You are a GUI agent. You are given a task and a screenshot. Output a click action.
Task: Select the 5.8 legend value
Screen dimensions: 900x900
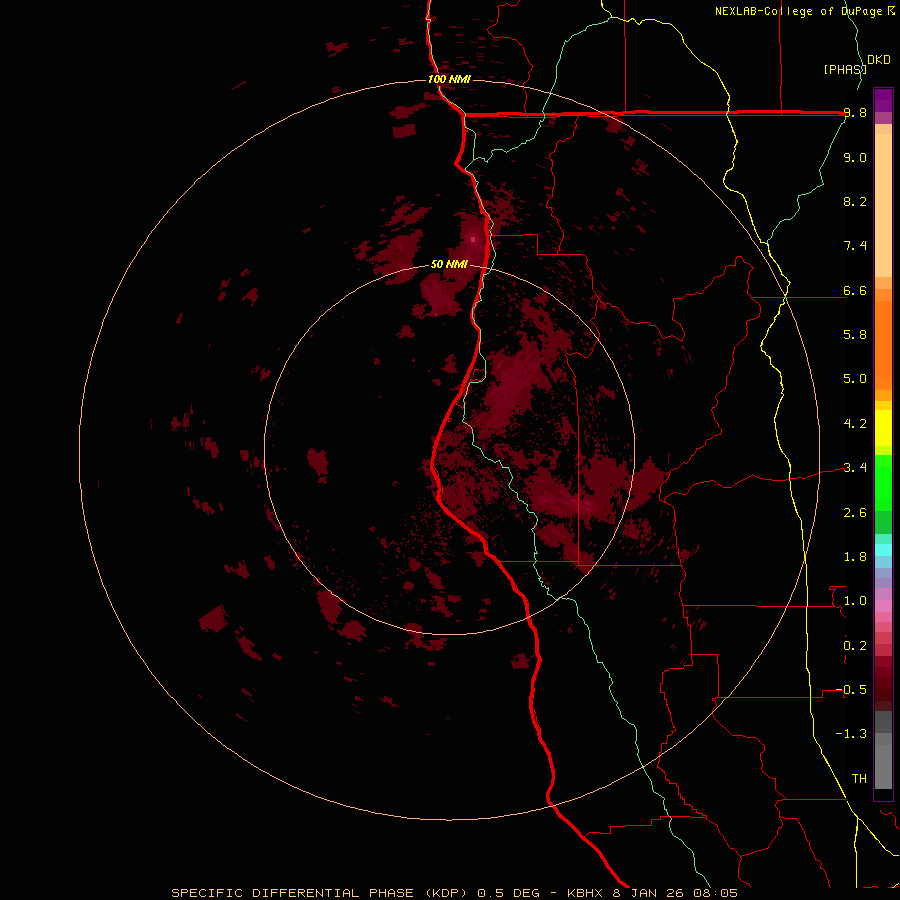click(x=855, y=335)
